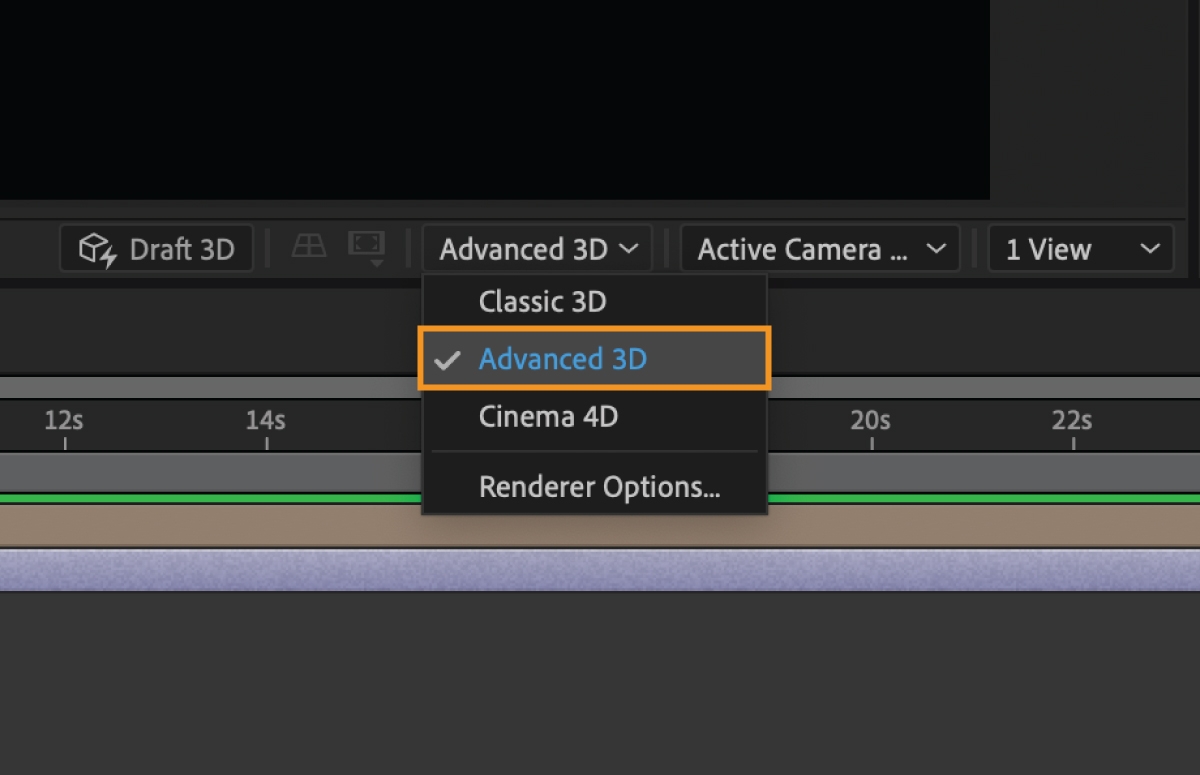The width and height of the screenshot is (1200, 775).
Task: Toggle the Draft 3D mode button
Action: coord(156,248)
